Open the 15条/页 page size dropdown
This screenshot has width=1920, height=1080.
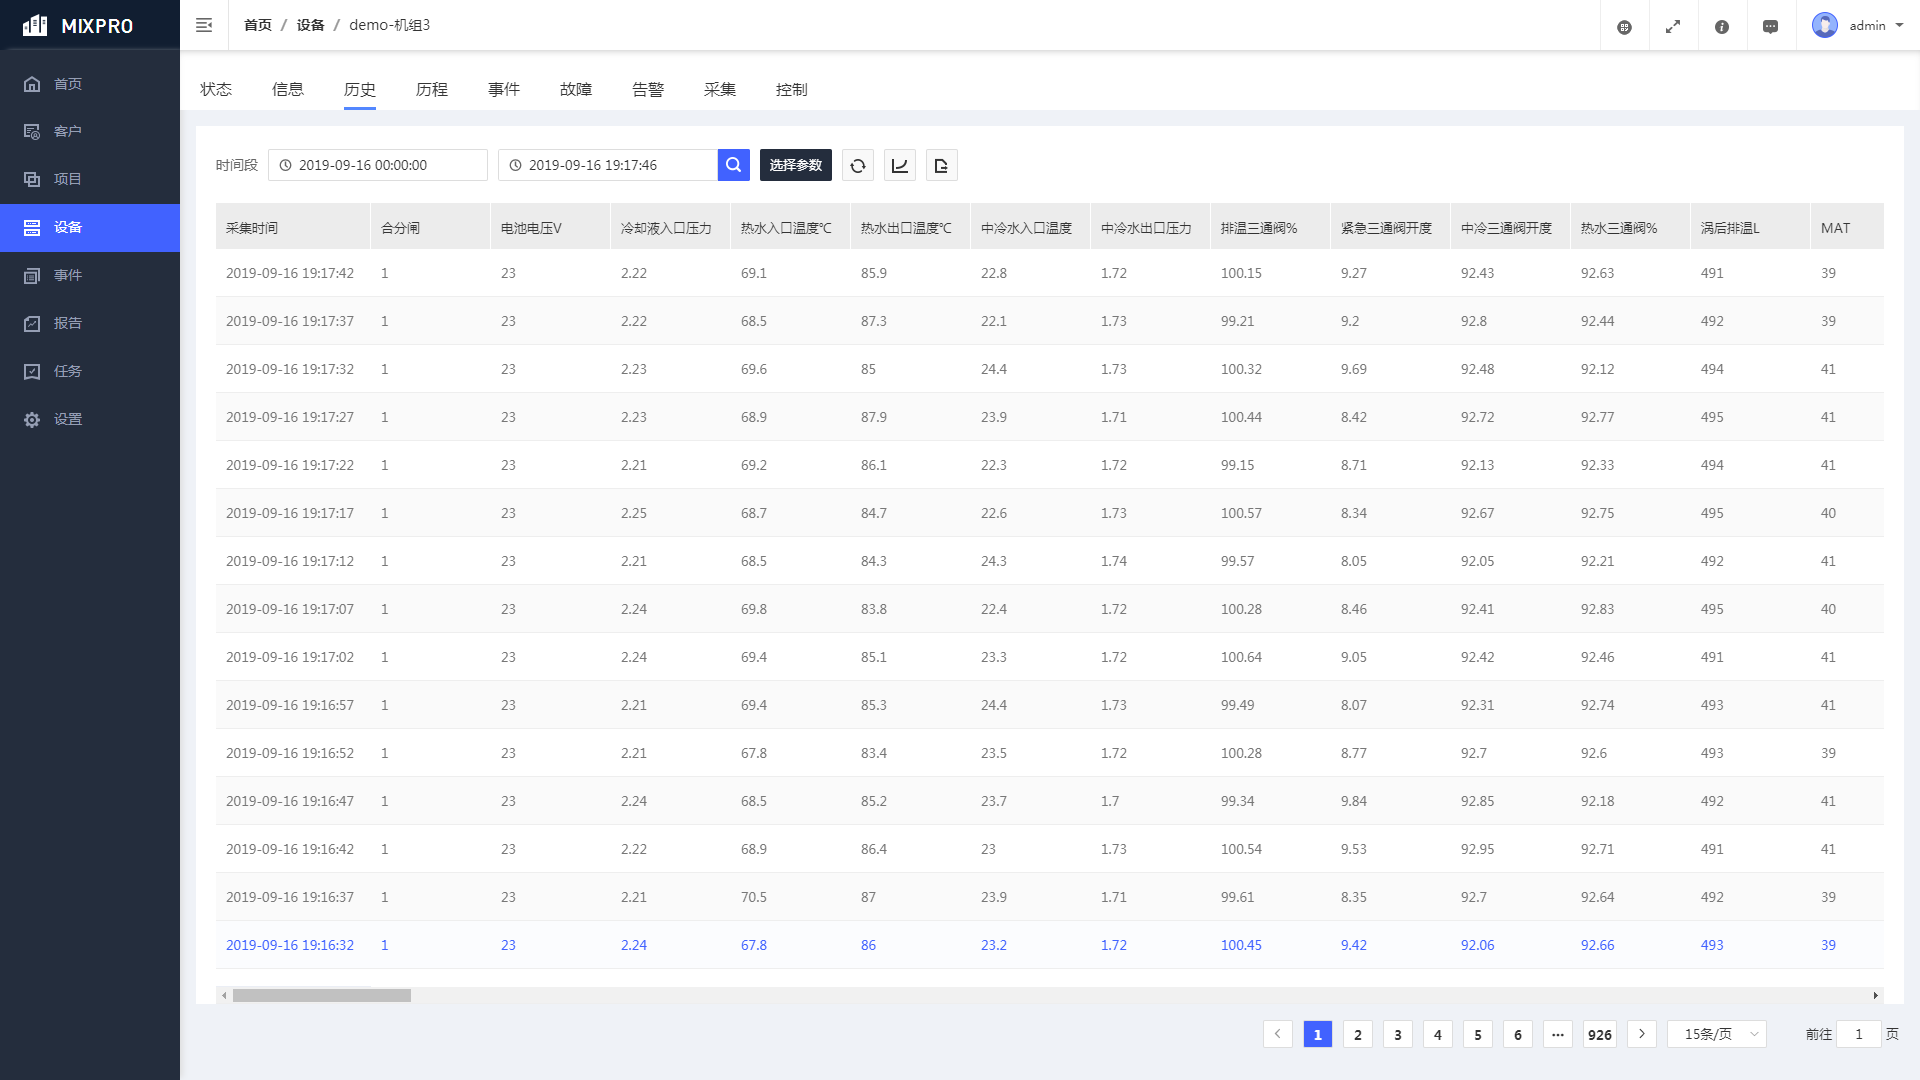coord(1717,1034)
